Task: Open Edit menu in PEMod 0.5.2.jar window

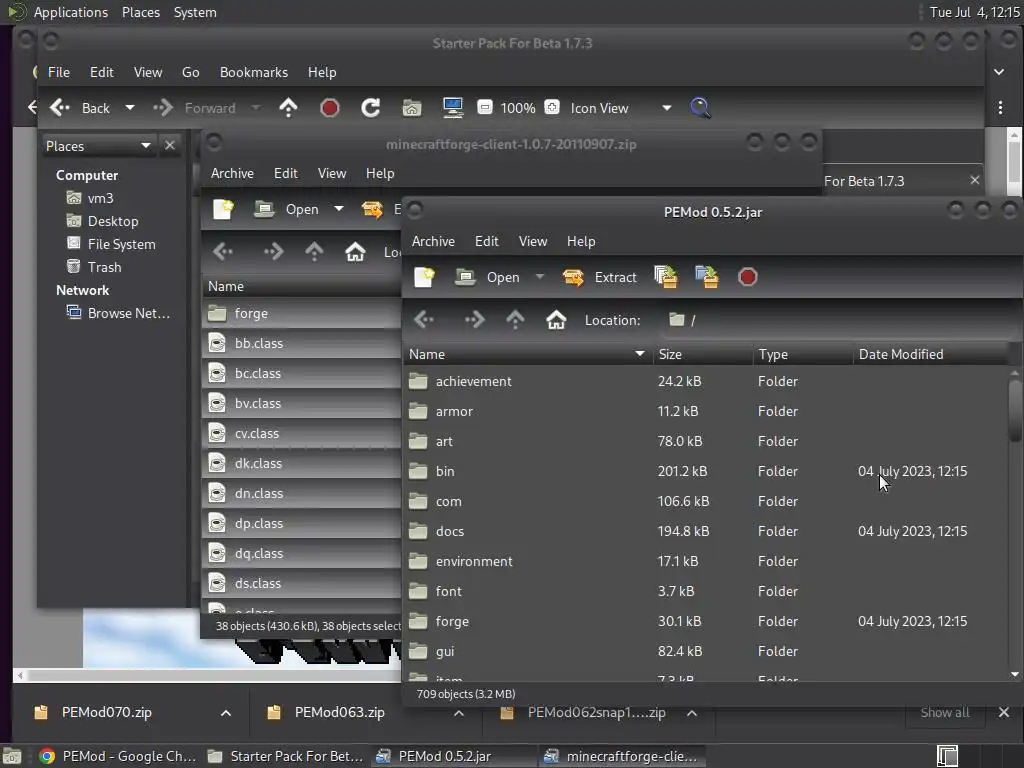Action: pos(487,241)
